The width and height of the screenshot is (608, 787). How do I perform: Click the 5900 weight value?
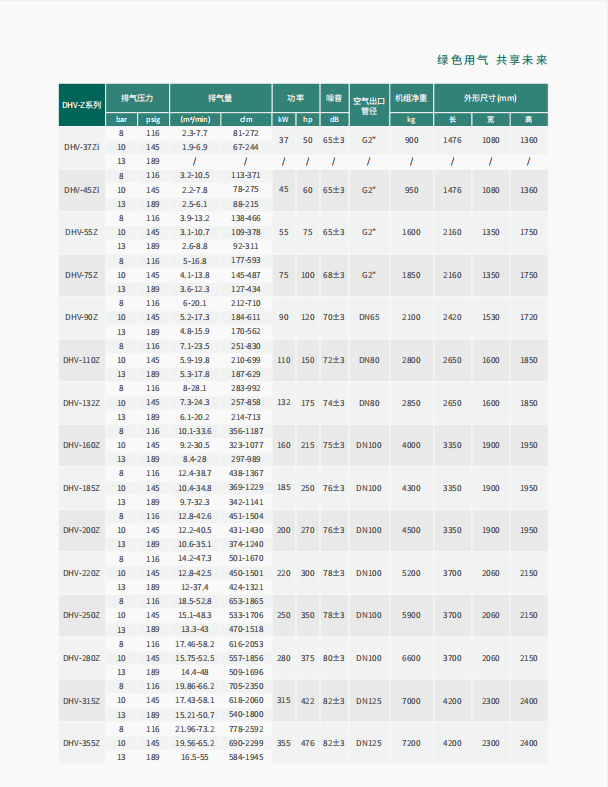pyautogui.click(x=411, y=615)
